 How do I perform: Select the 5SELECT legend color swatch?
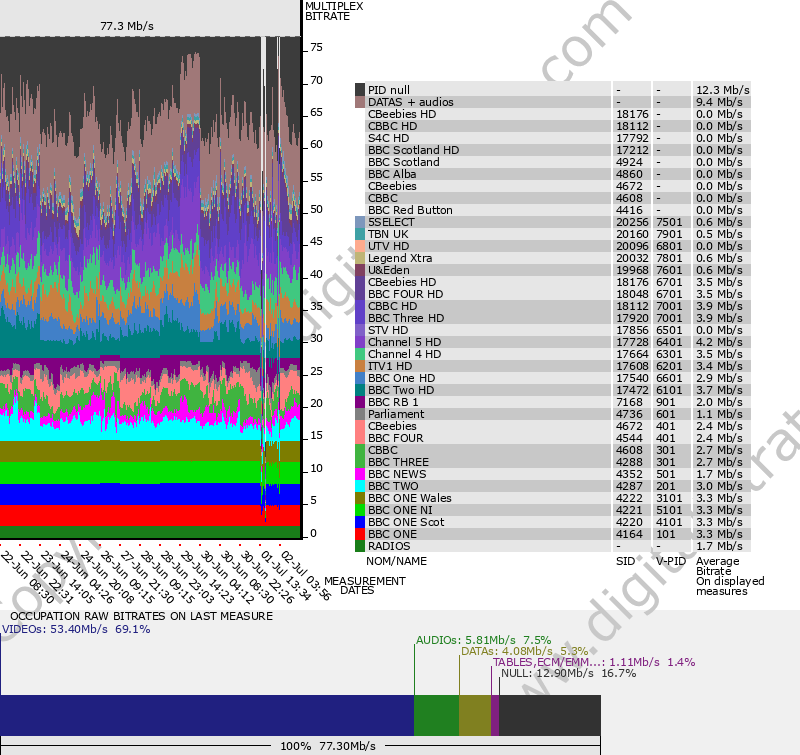(360, 222)
